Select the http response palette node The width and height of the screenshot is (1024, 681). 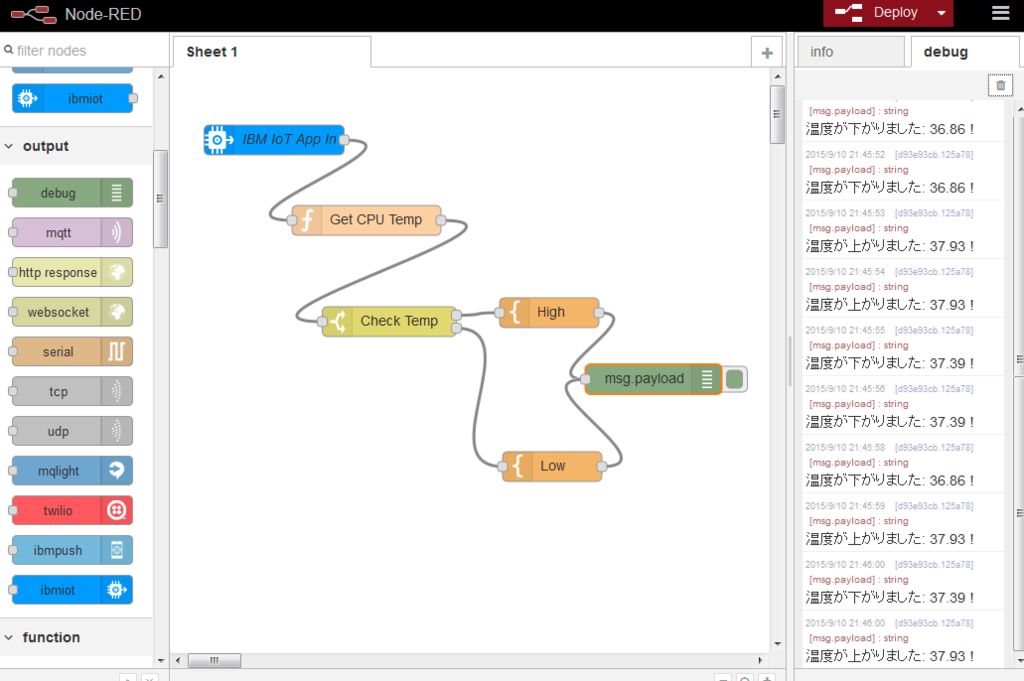click(x=72, y=272)
